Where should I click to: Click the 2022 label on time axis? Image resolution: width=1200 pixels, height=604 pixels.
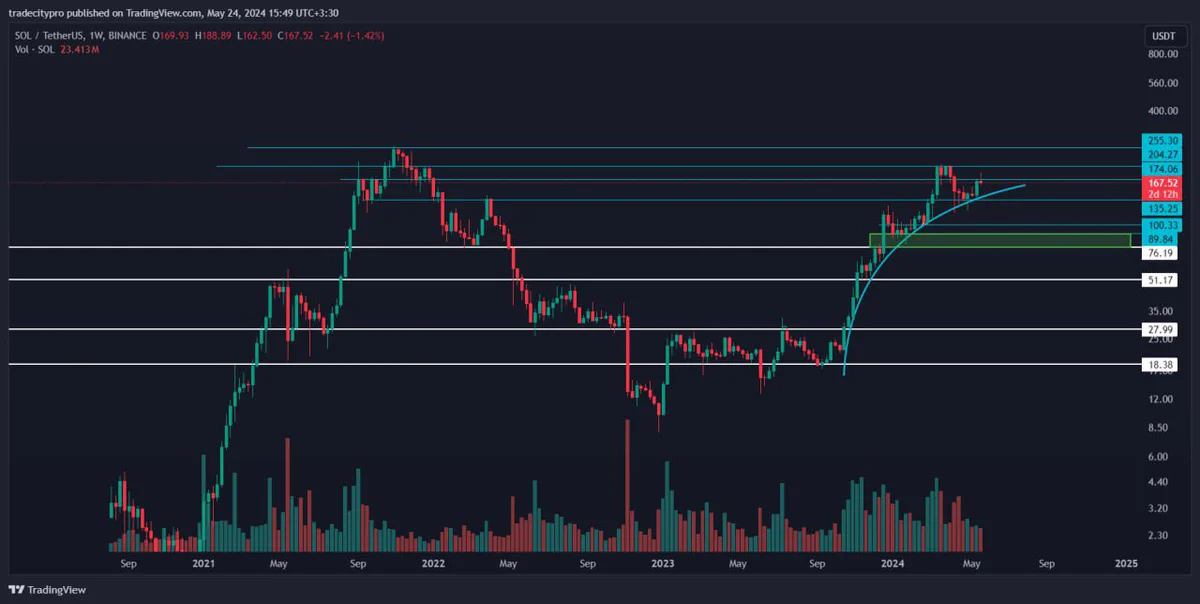[433, 564]
